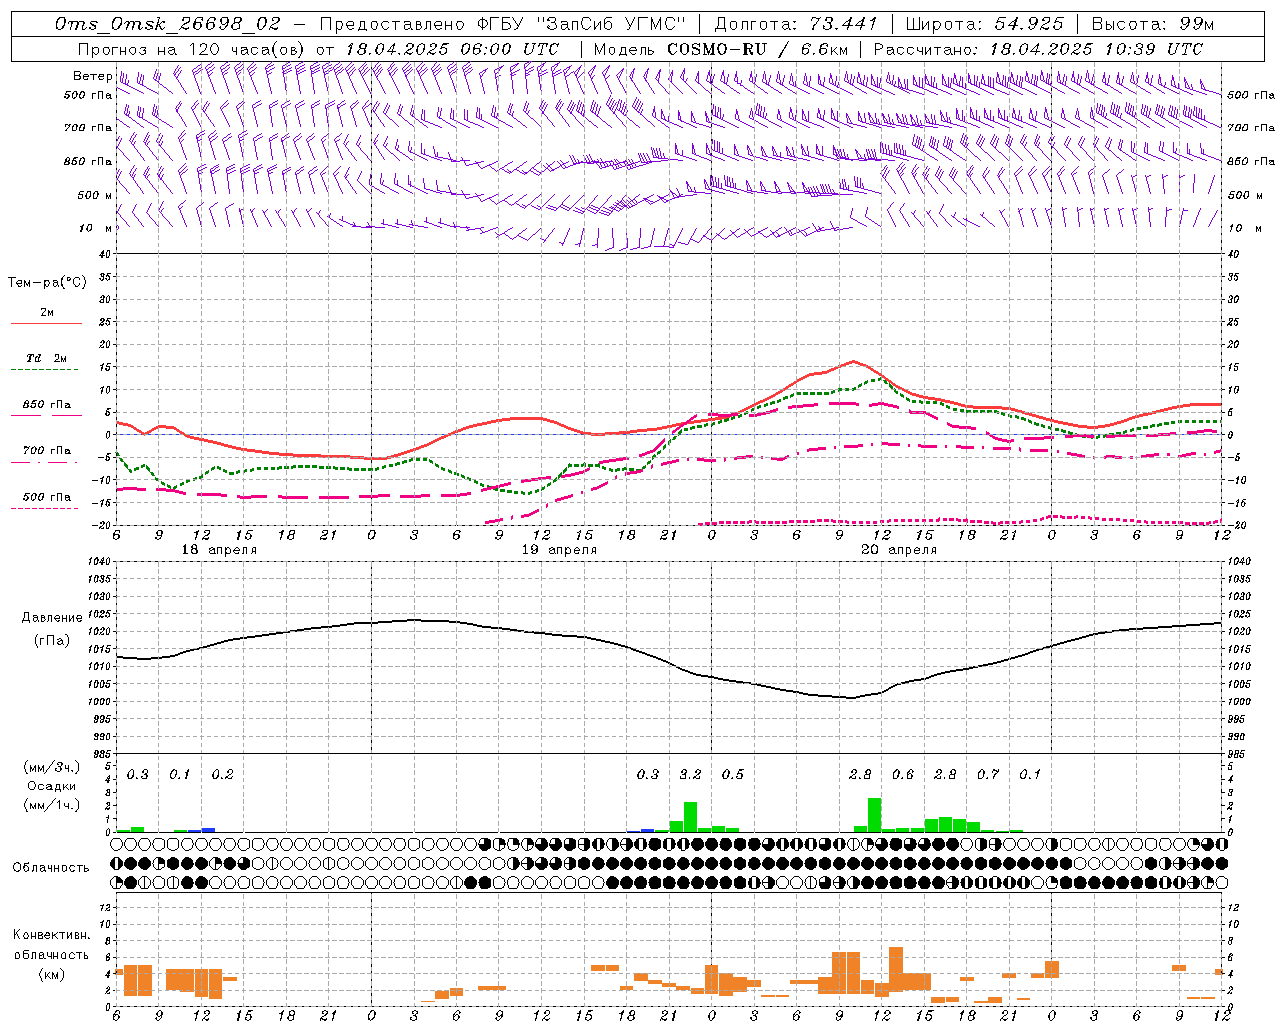Viewport: 1280px width, 1024px height.
Task: Click the "Осадки" precipitation label
Action: tap(52, 786)
